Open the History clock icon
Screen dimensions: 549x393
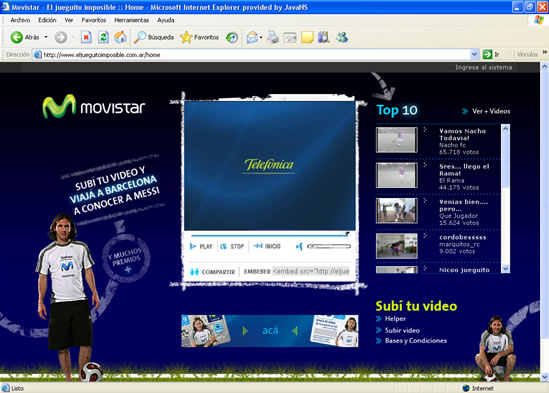(232, 37)
